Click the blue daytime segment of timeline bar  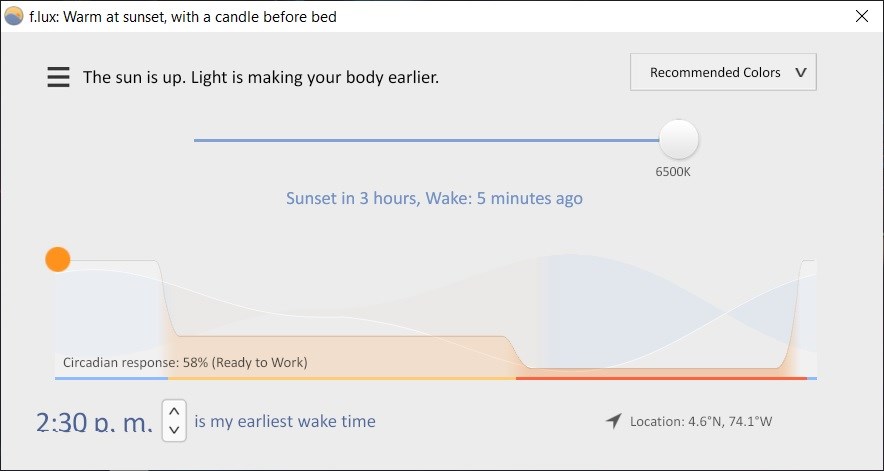click(112, 378)
